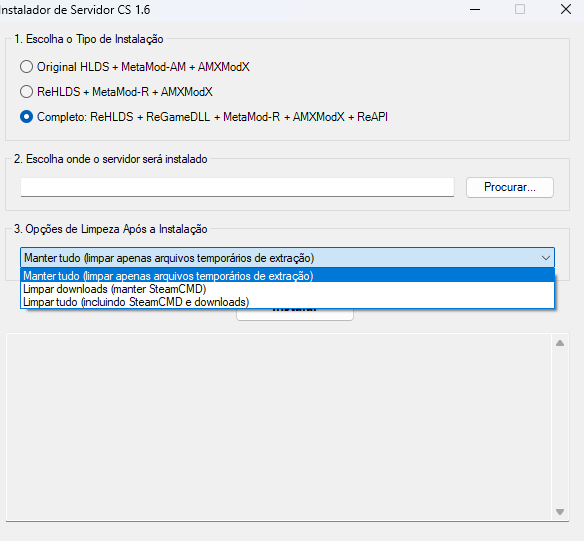This screenshot has height=541, width=584.
Task: Click log scrollbar down arrow
Action: coord(560,512)
